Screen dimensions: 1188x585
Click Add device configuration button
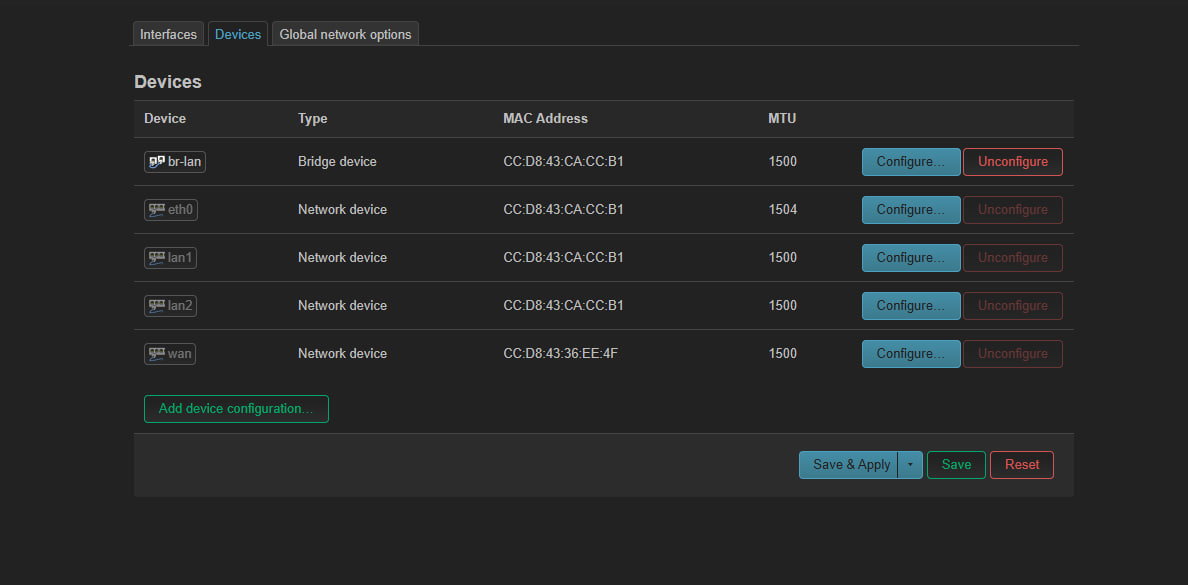tap(236, 408)
